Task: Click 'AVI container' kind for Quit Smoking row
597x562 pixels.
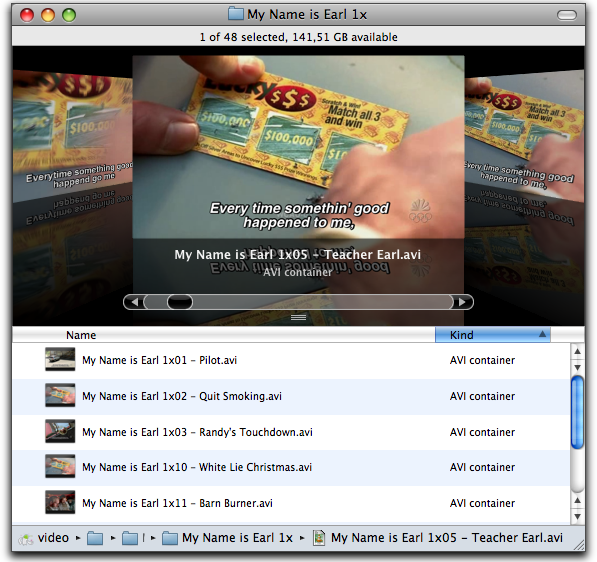Action: pos(482,396)
